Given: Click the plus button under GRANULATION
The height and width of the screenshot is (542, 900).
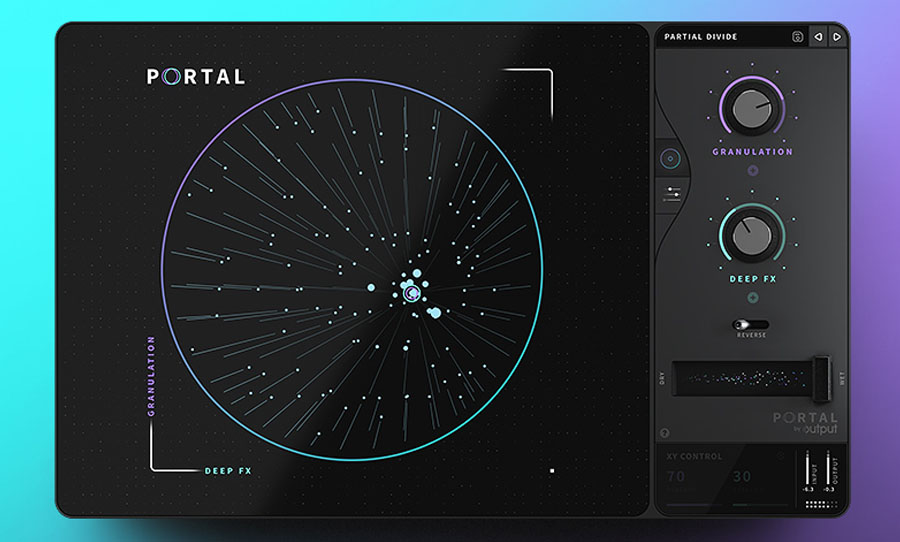Looking at the screenshot, I should click(x=752, y=171).
